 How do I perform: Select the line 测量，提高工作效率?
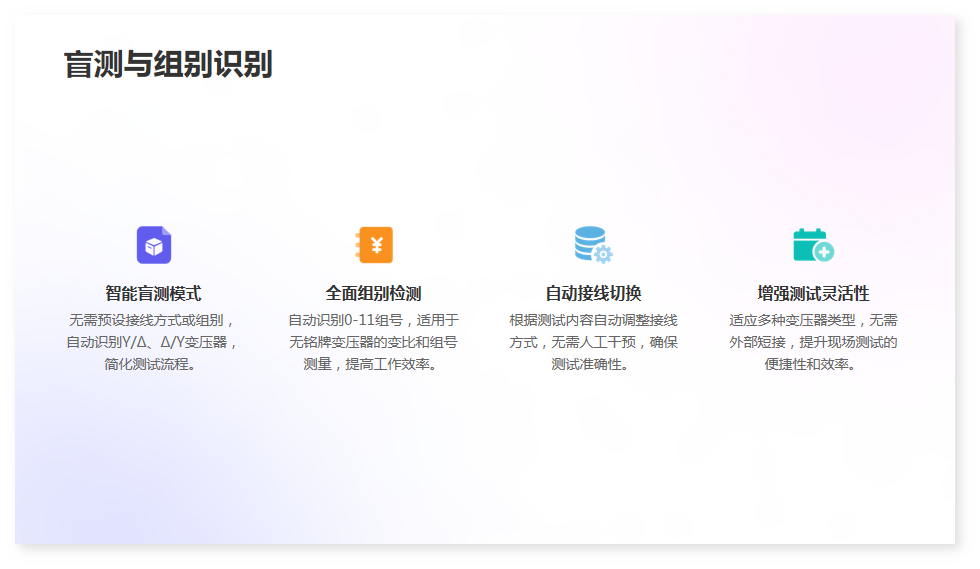[x=373, y=364]
